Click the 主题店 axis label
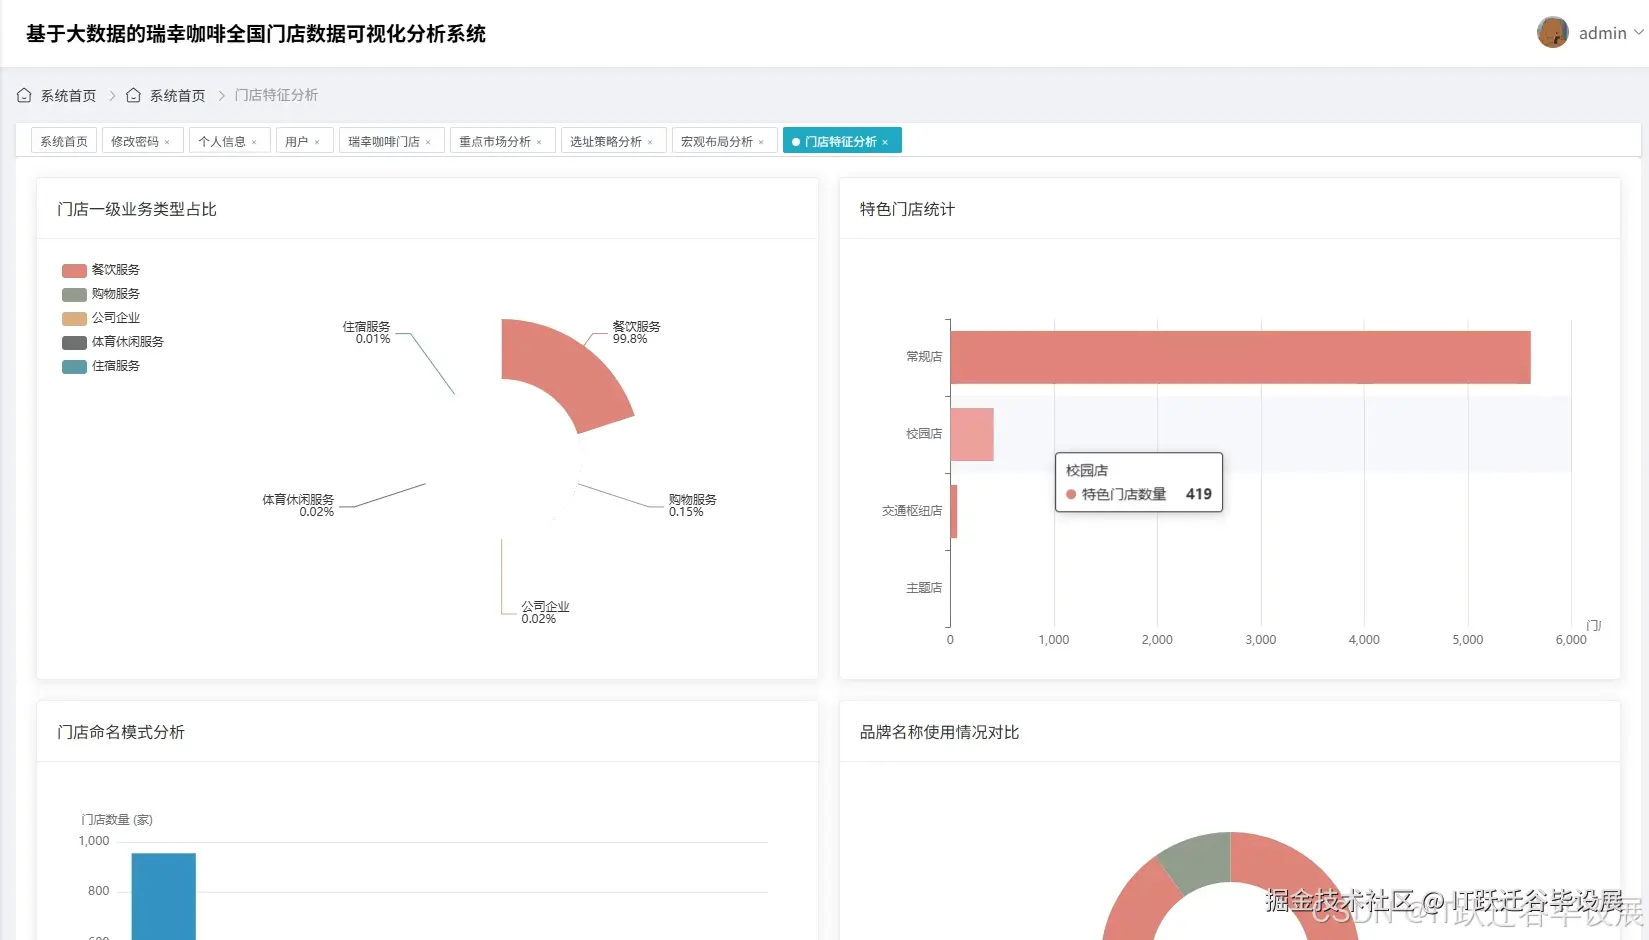Image resolution: width=1649 pixels, height=940 pixels. click(x=924, y=588)
